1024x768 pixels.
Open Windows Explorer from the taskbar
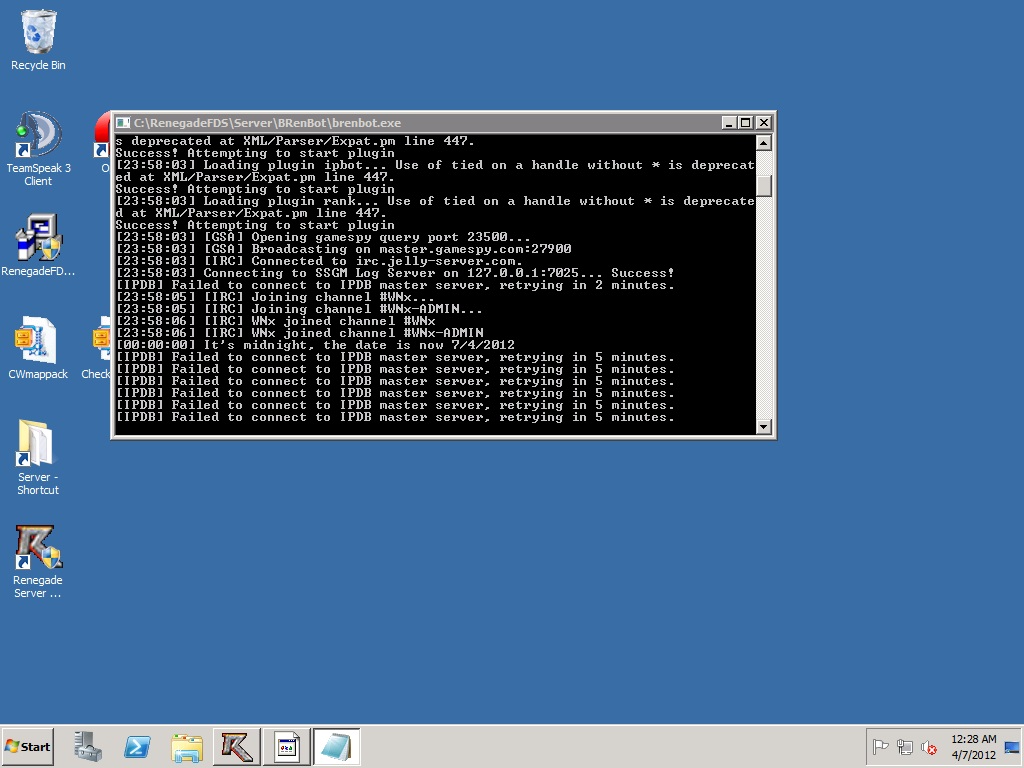coord(187,747)
